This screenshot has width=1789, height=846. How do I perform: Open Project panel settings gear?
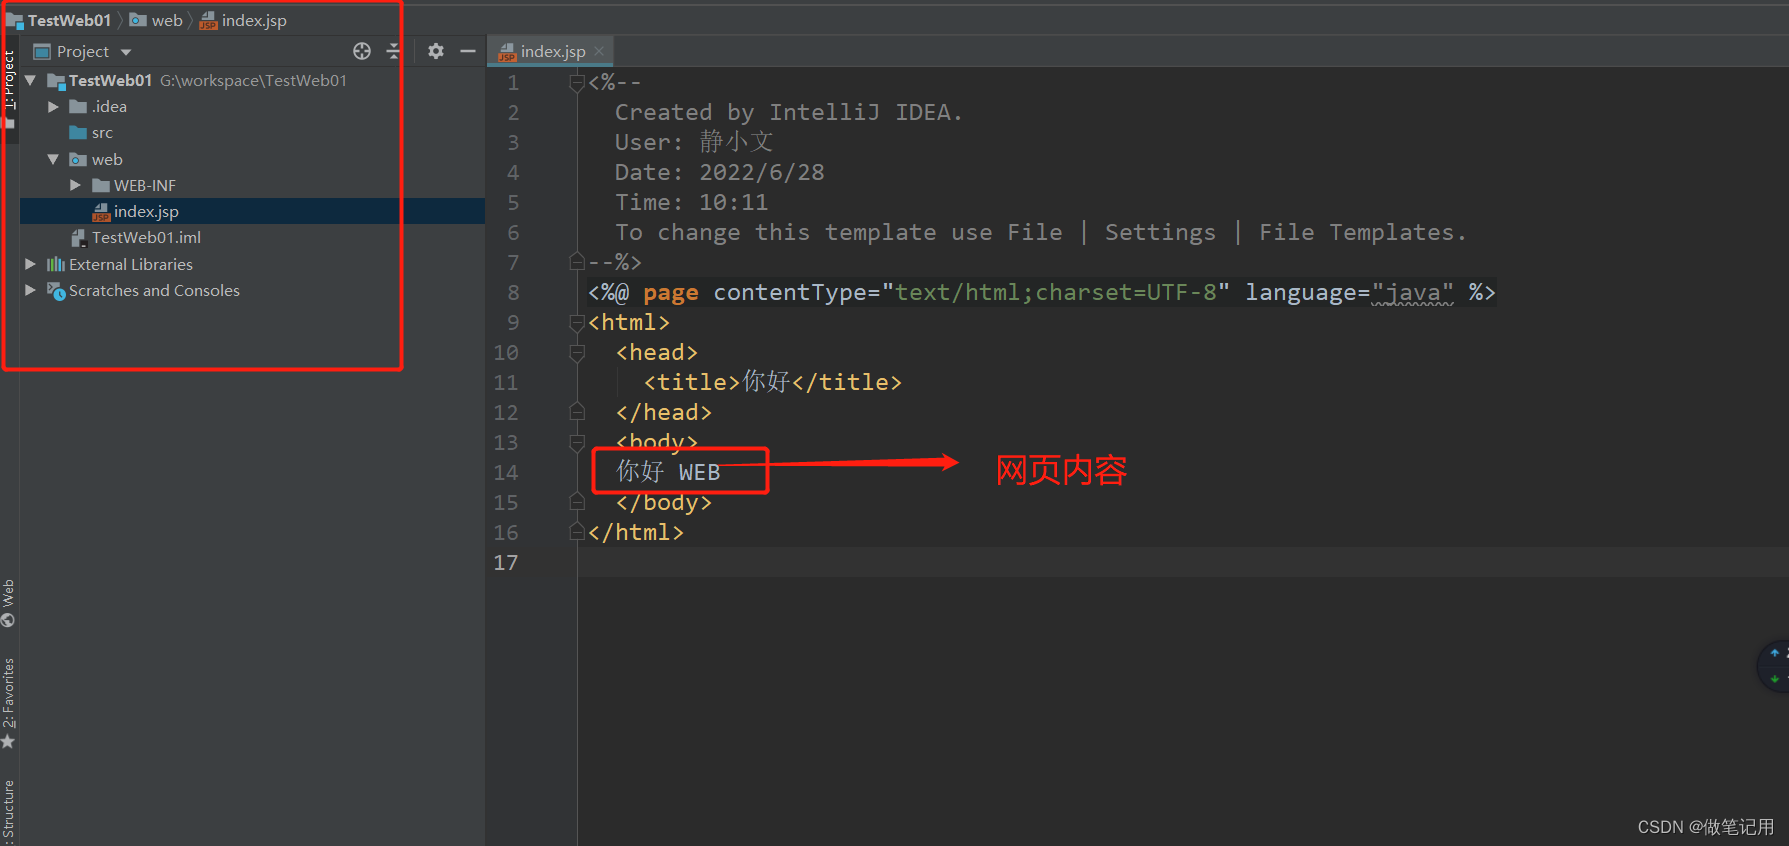pos(436,51)
